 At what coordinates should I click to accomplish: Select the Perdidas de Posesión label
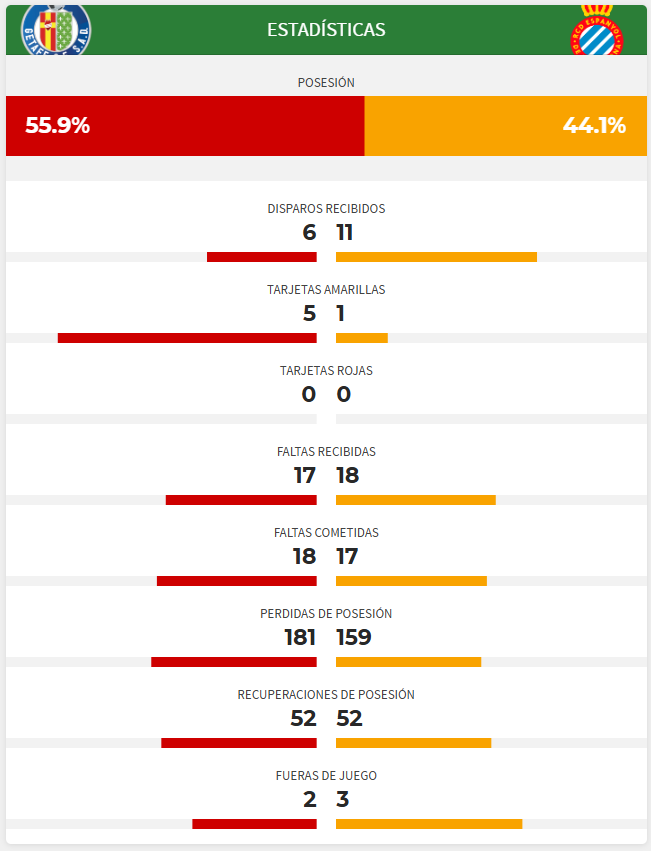[326, 614]
